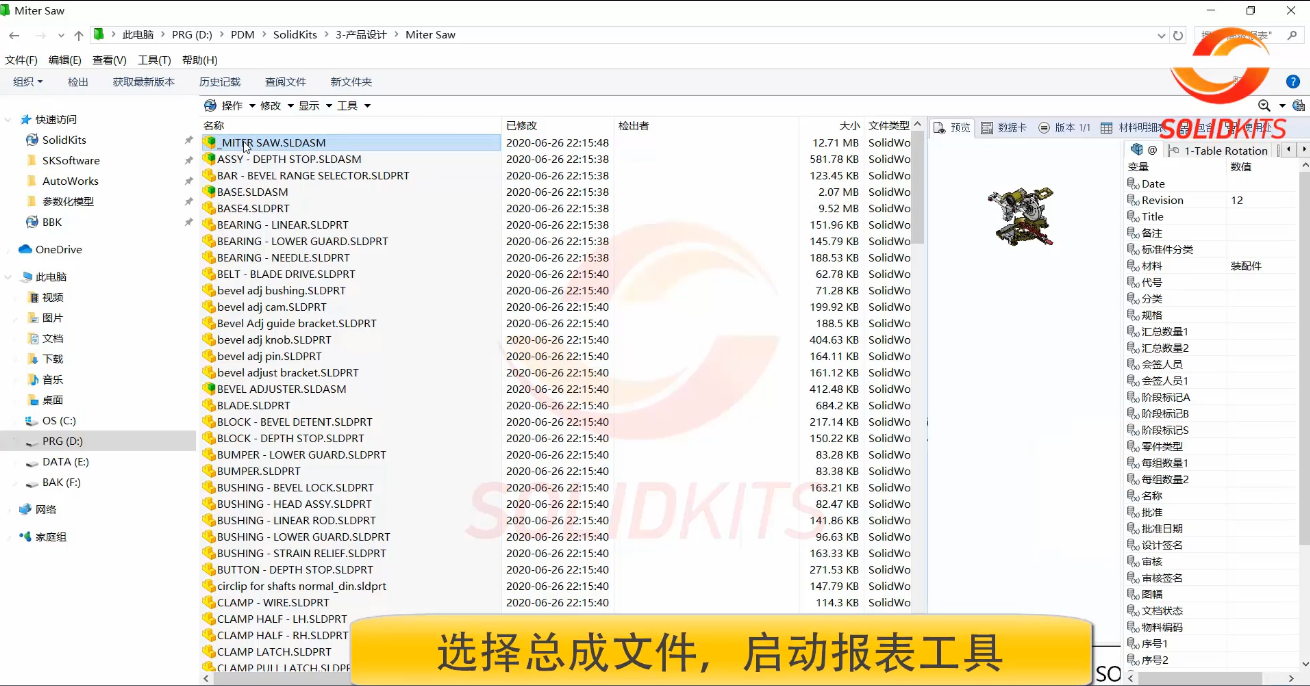
Task: Click the magnifier search icon above preview
Action: pyautogui.click(x=1264, y=106)
